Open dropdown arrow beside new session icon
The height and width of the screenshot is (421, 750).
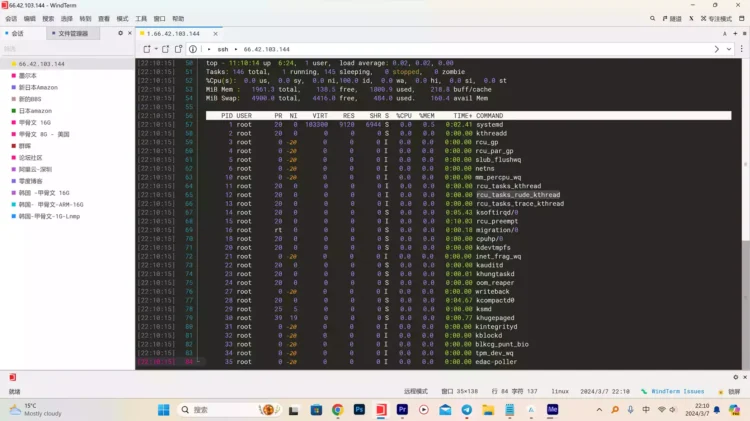[x=155, y=49]
